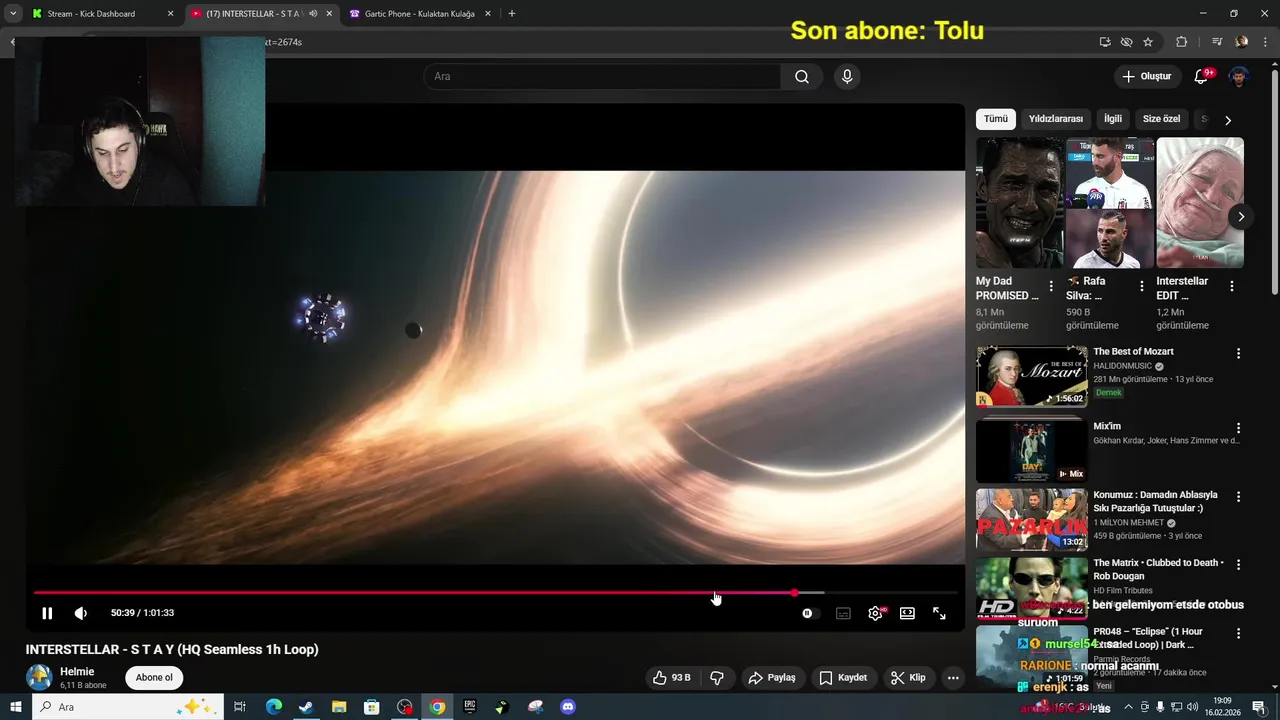Open more actions menu beside Klip

point(953,678)
